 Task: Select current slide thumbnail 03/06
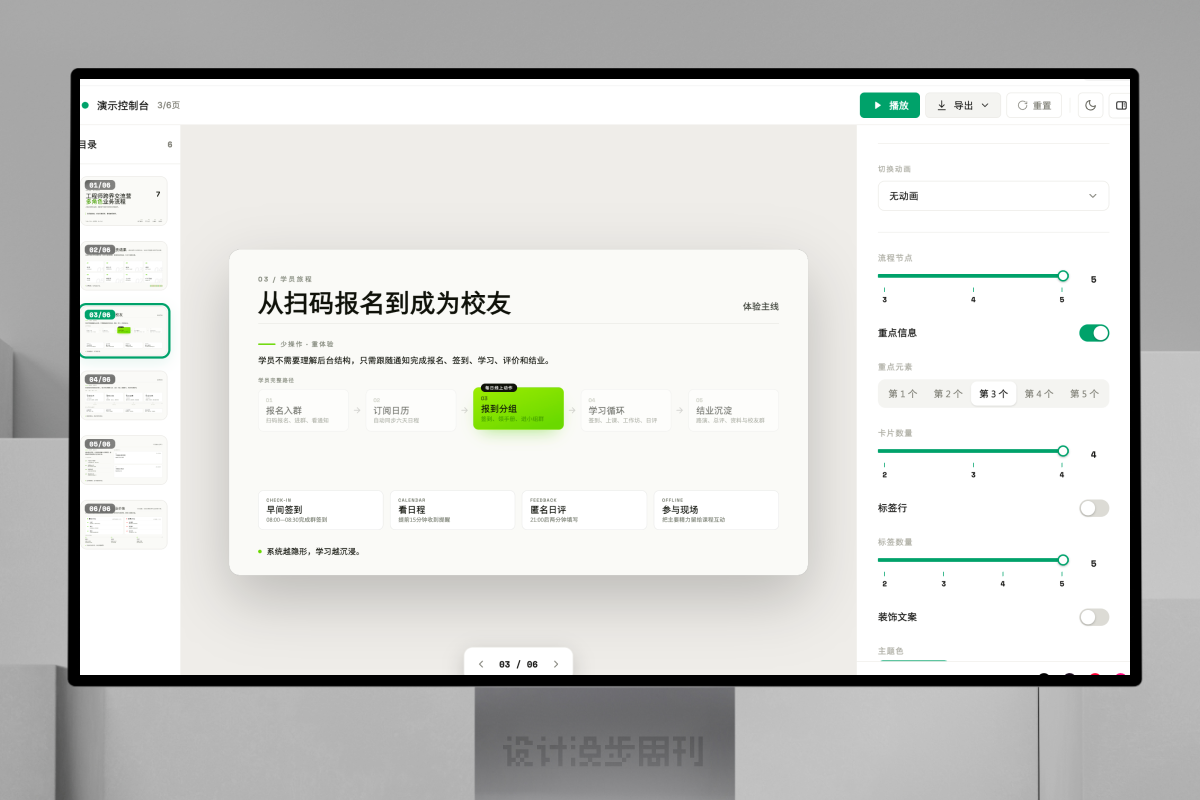(x=125, y=331)
